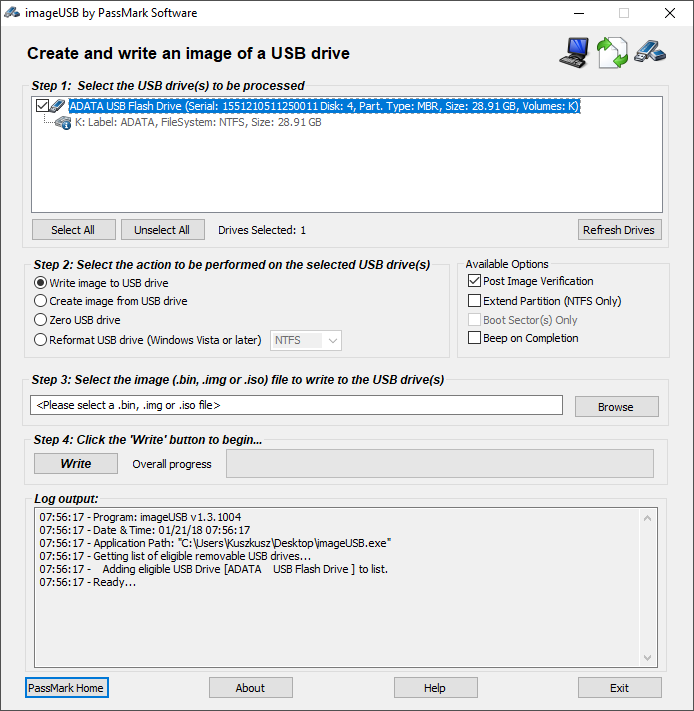The width and height of the screenshot is (694, 711).
Task: Click the green arrows document icon
Action: [x=612, y=53]
